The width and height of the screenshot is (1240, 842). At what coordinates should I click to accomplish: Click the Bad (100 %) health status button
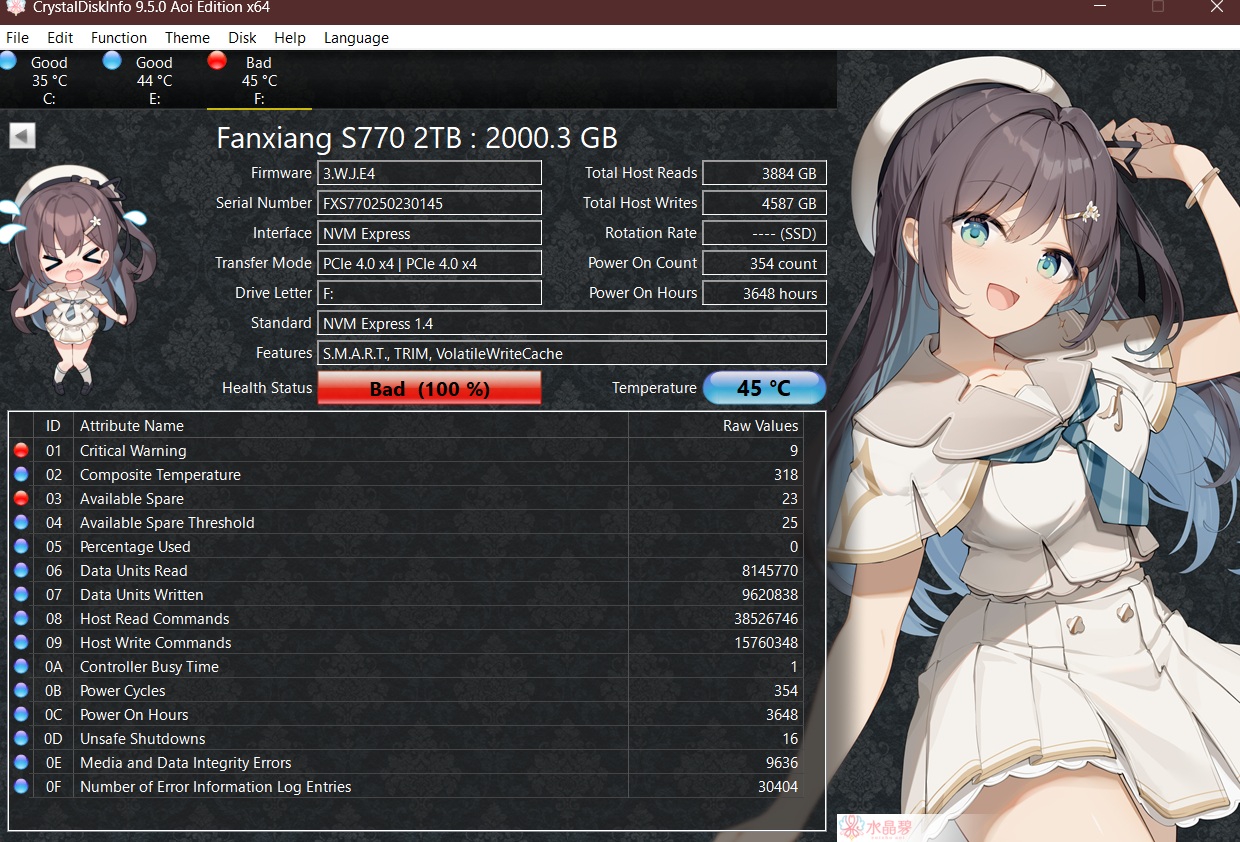tap(429, 388)
